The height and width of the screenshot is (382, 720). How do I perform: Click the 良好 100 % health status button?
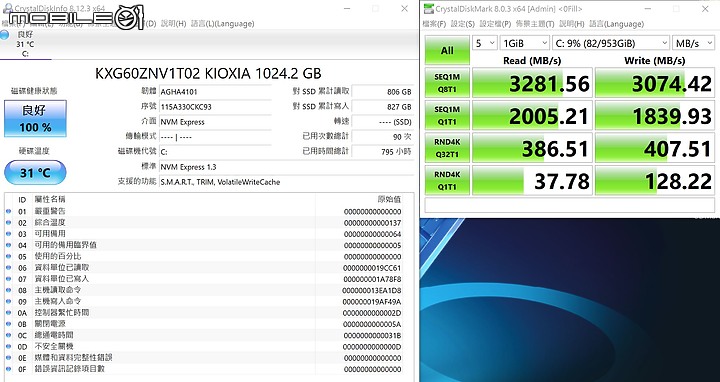pyautogui.click(x=35, y=118)
